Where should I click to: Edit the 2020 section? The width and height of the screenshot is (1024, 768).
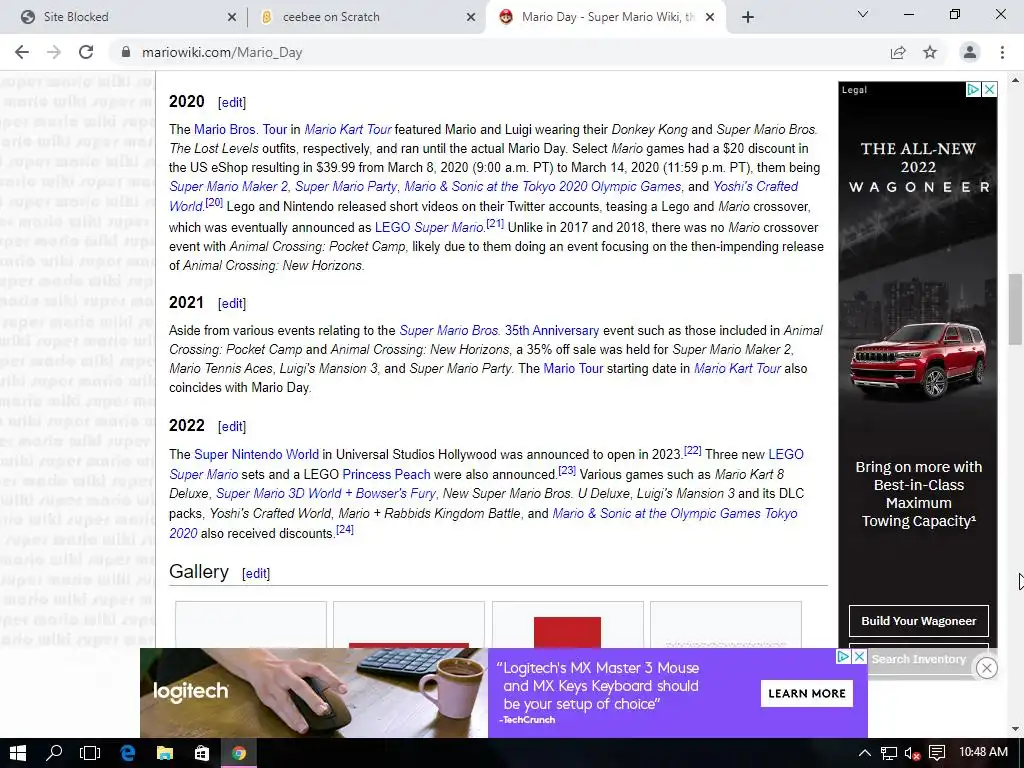232,103
